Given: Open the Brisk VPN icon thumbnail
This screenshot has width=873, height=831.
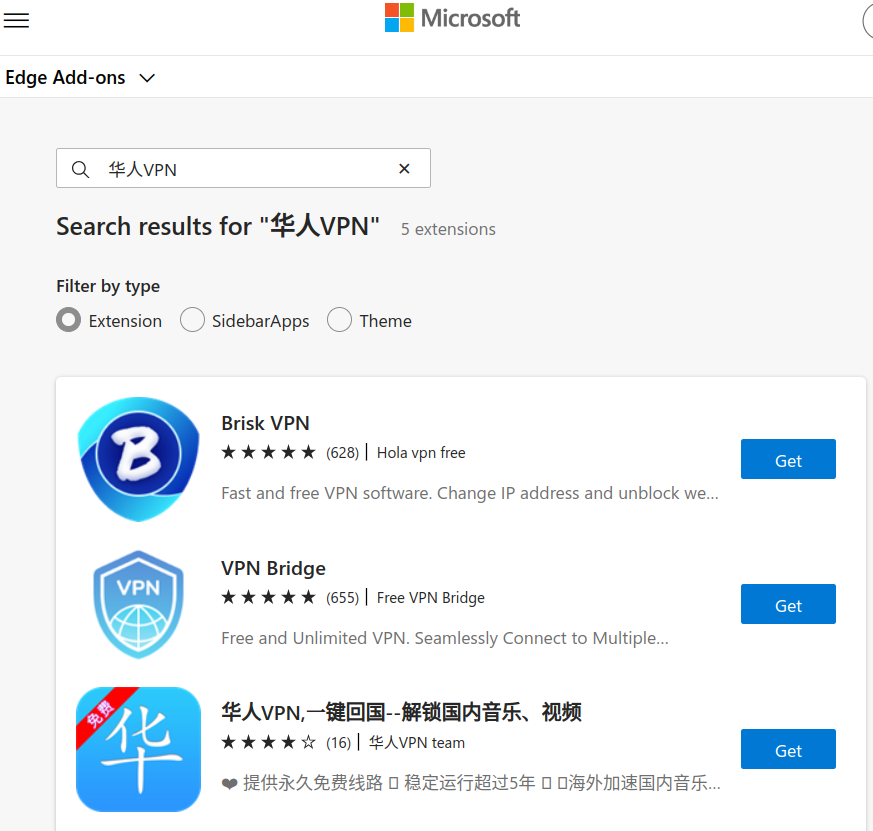Looking at the screenshot, I should pos(139,459).
